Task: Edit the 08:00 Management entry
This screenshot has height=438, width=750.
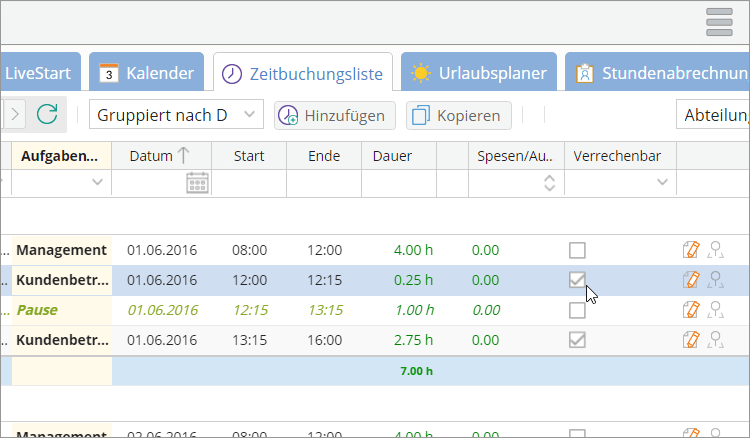Action: click(690, 250)
